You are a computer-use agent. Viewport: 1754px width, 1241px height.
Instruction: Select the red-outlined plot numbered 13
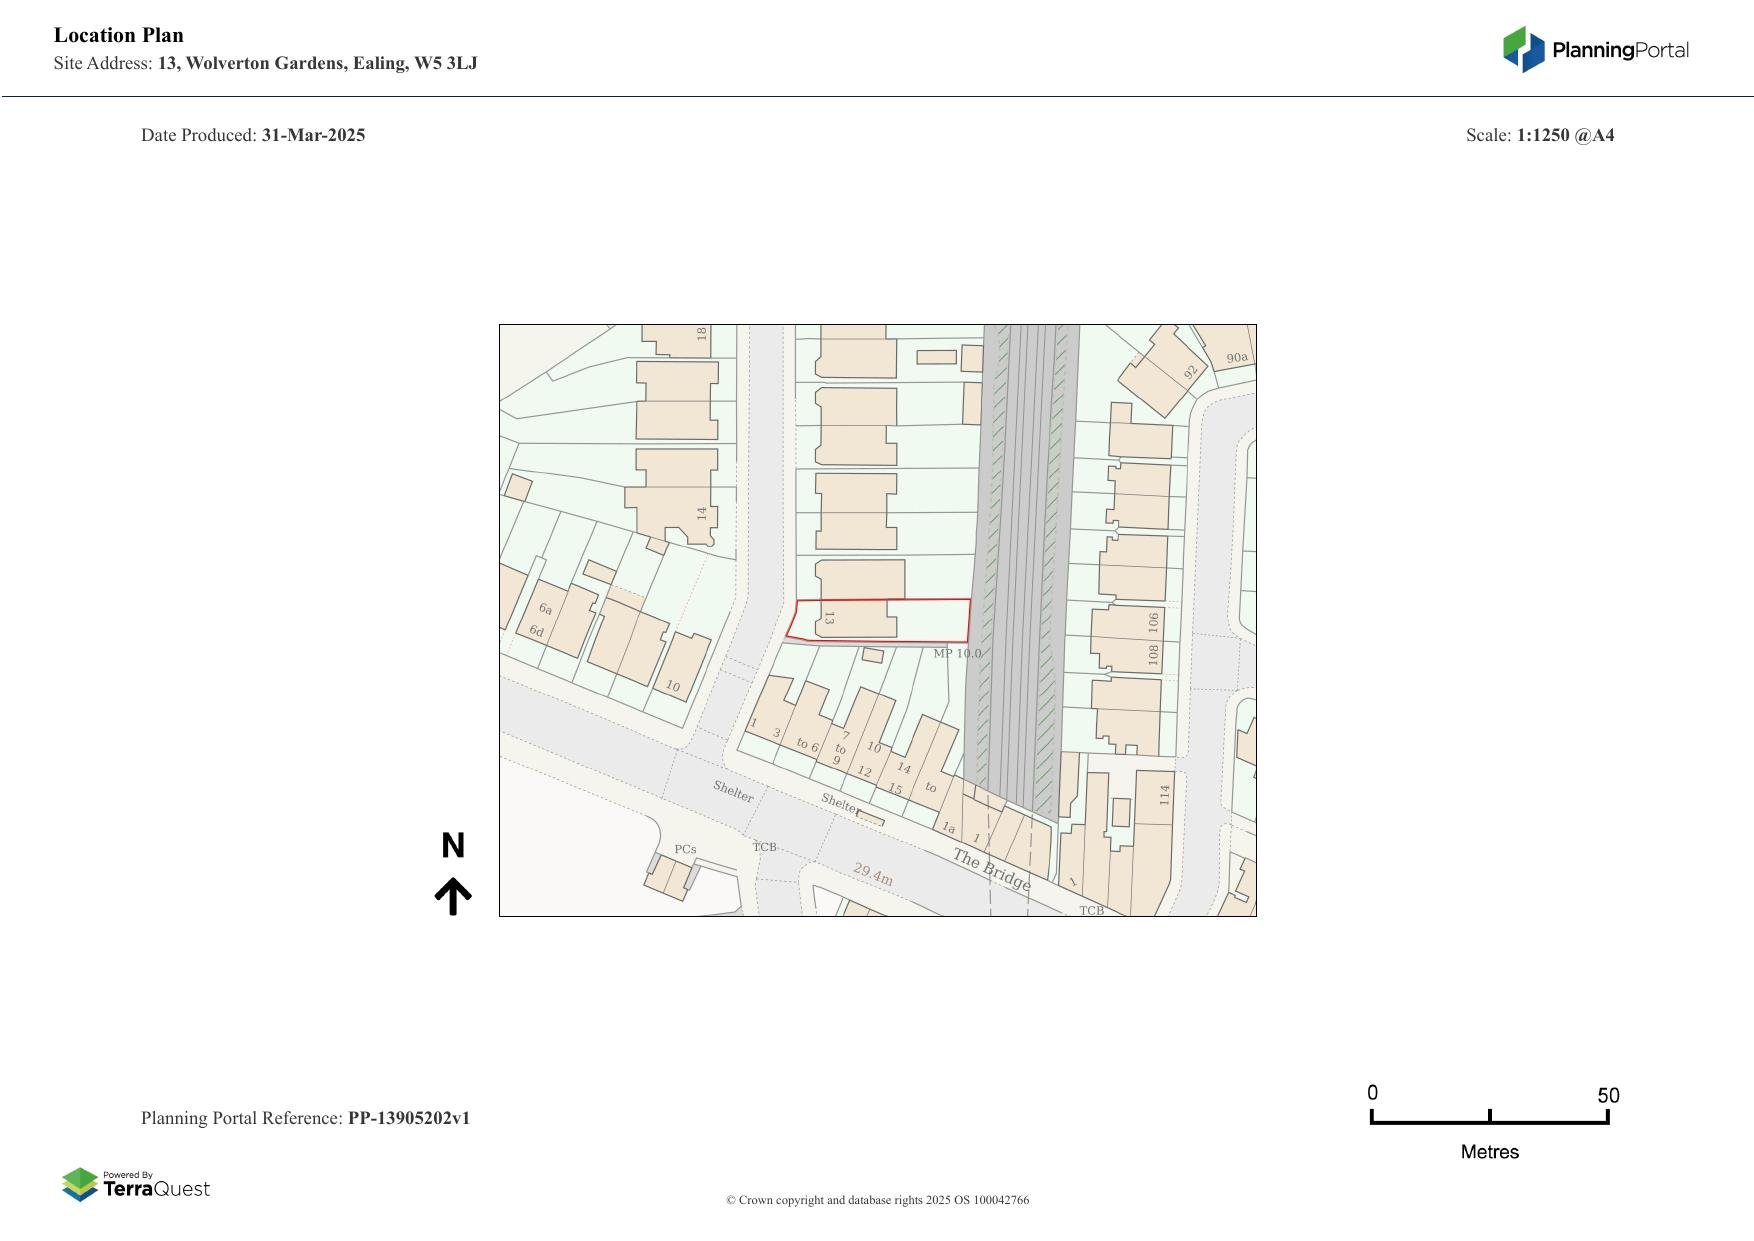880,620
